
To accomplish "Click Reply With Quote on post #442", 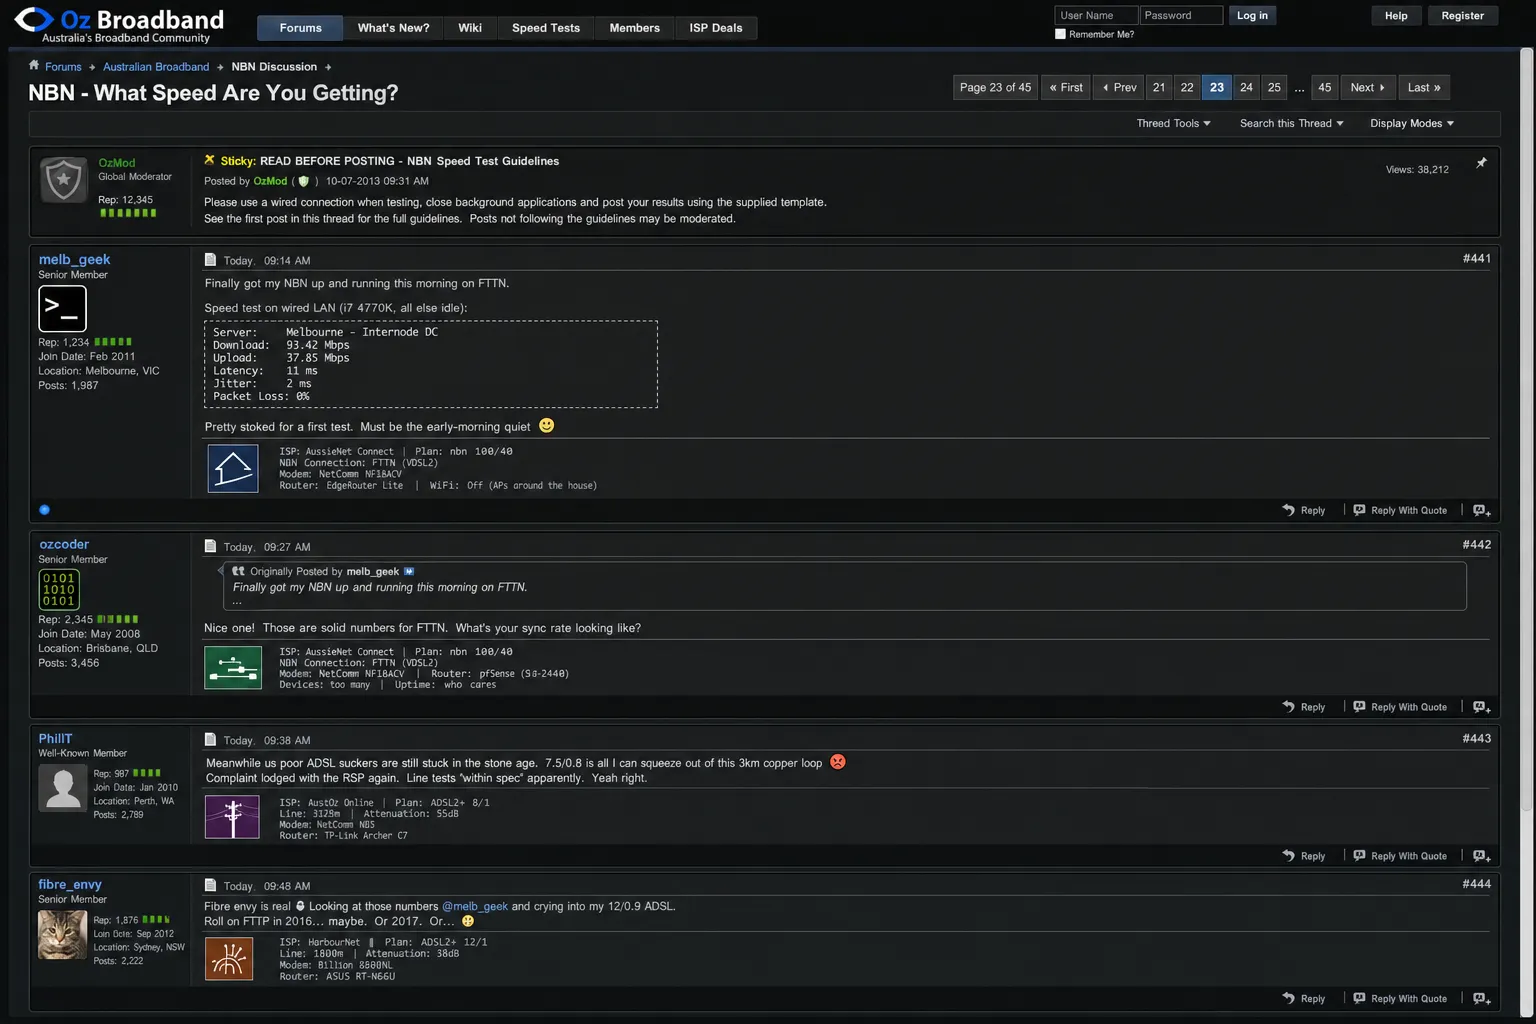I will (x=1400, y=707).
